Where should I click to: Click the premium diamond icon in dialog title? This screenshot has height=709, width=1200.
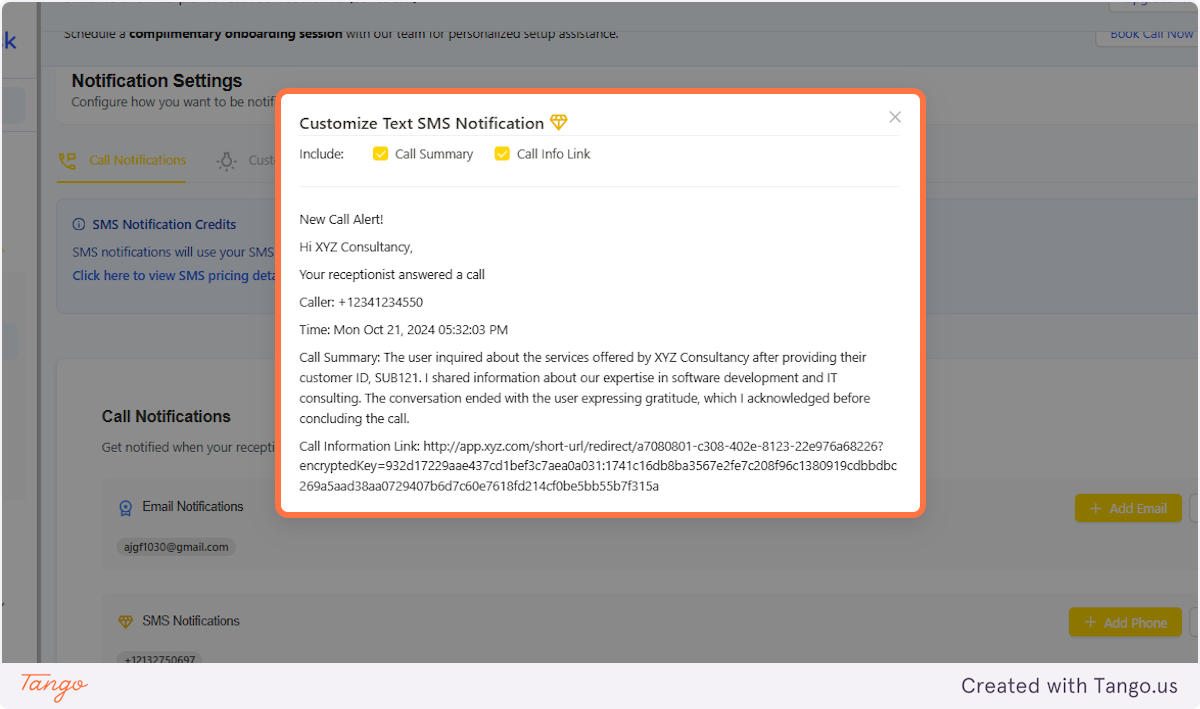tap(558, 123)
